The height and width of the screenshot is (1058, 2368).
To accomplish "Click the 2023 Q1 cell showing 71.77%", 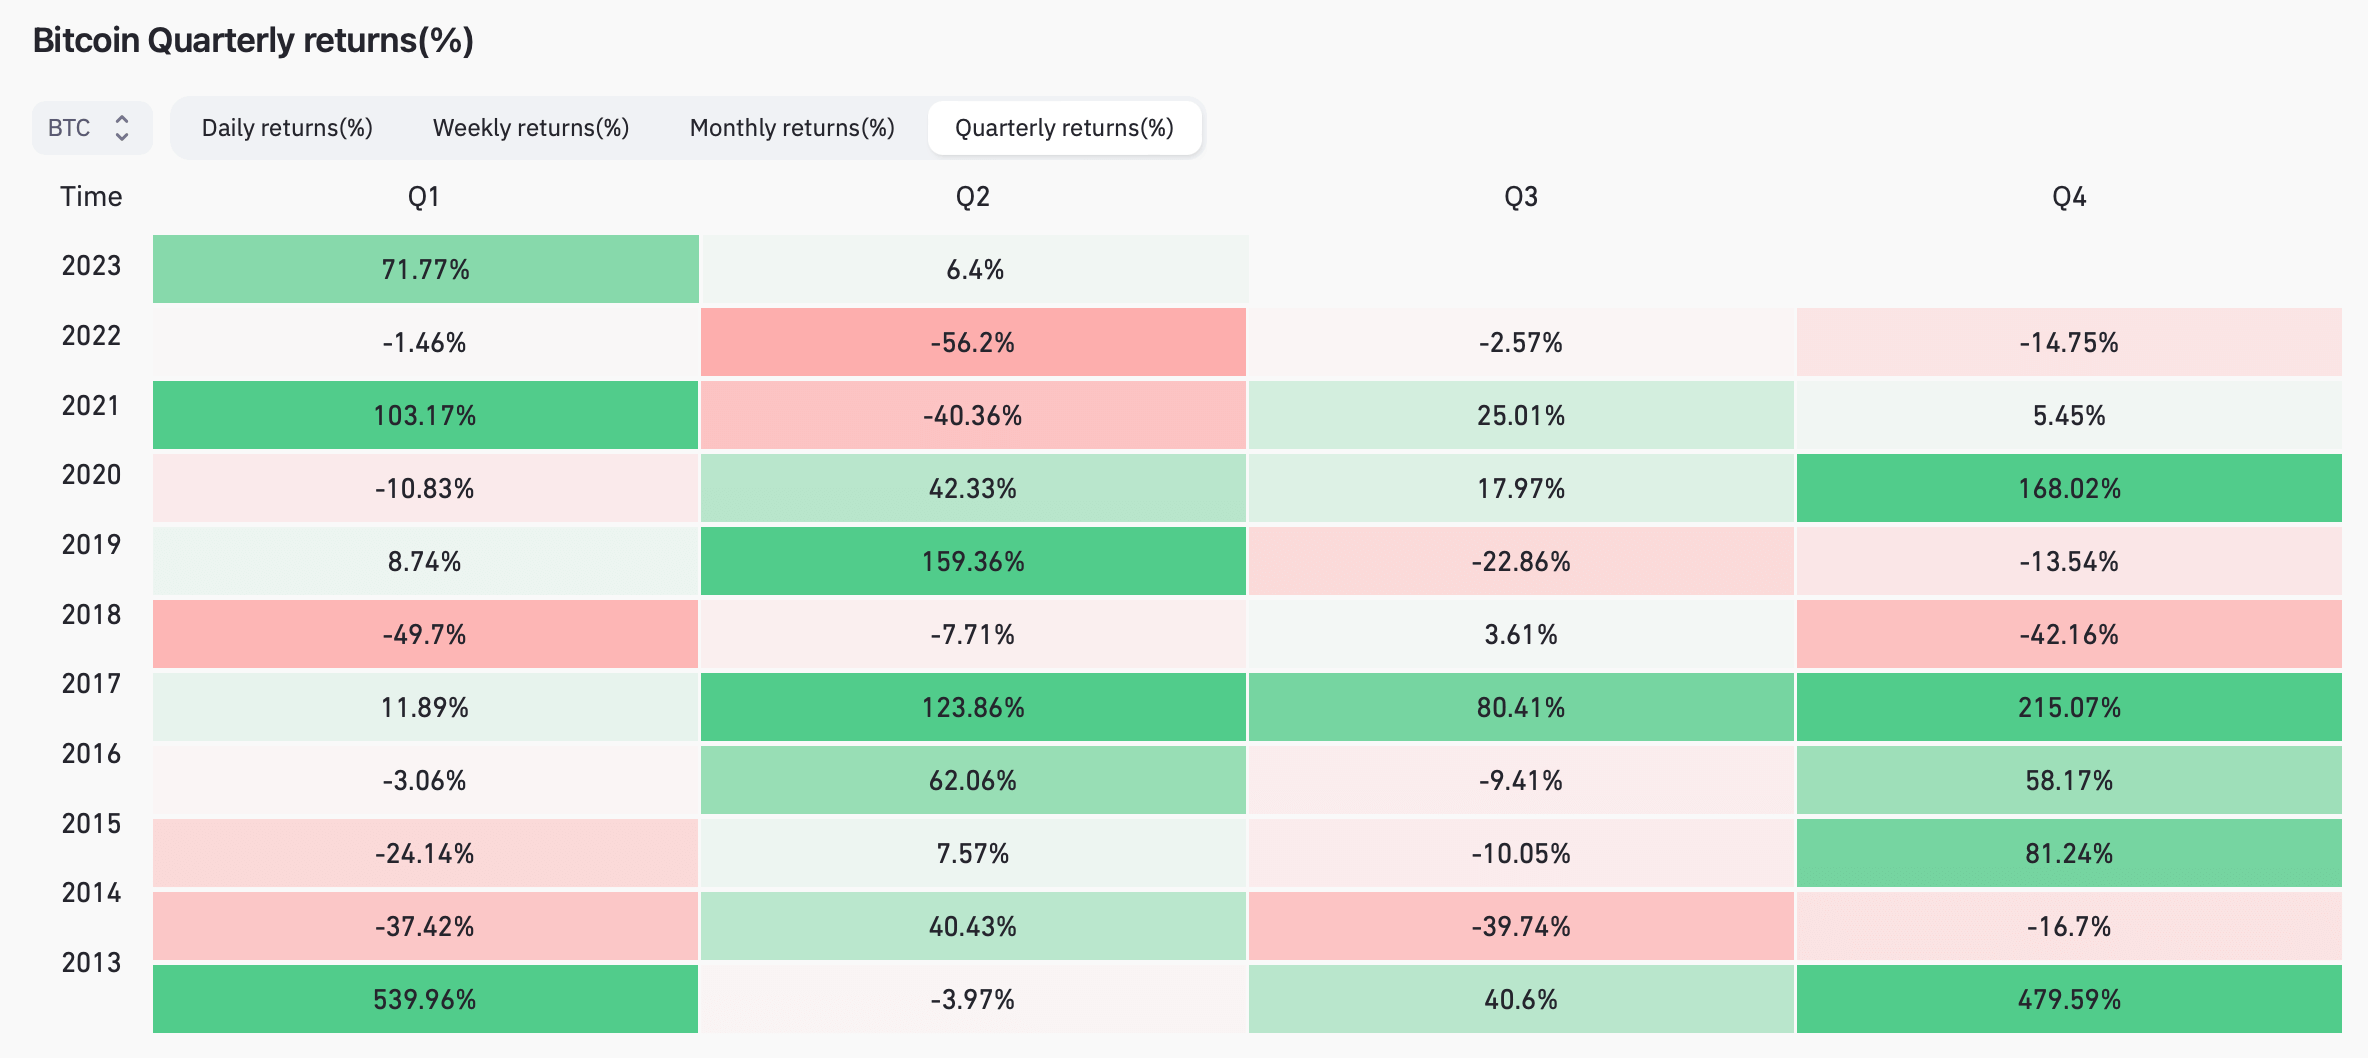I will coord(425,269).
